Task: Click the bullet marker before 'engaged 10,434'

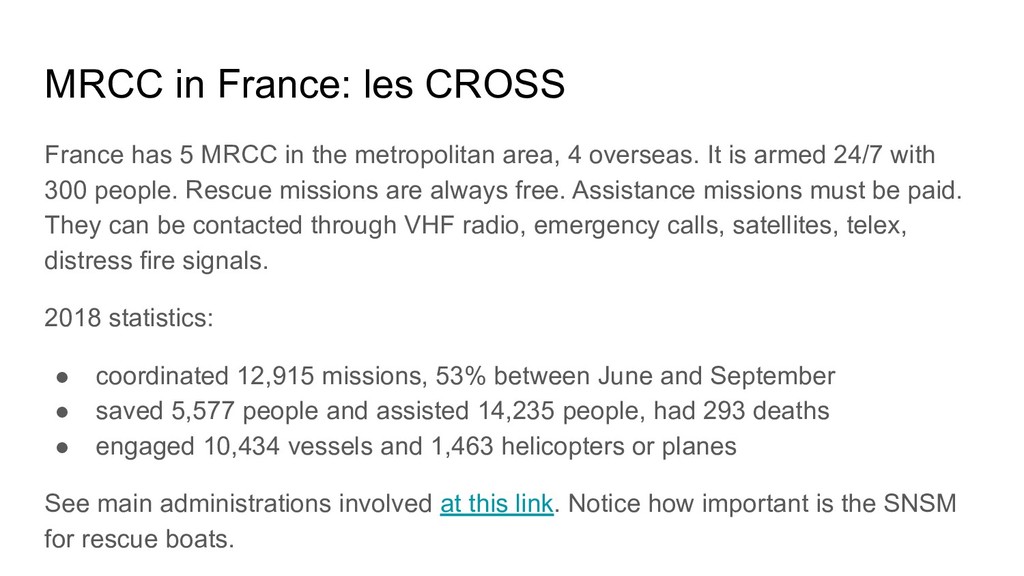Action: [x=63, y=447]
